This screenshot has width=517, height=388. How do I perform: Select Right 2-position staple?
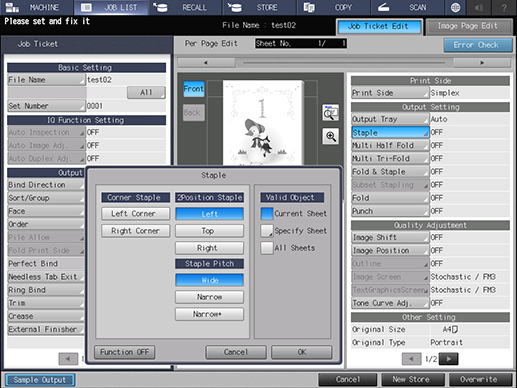point(209,248)
